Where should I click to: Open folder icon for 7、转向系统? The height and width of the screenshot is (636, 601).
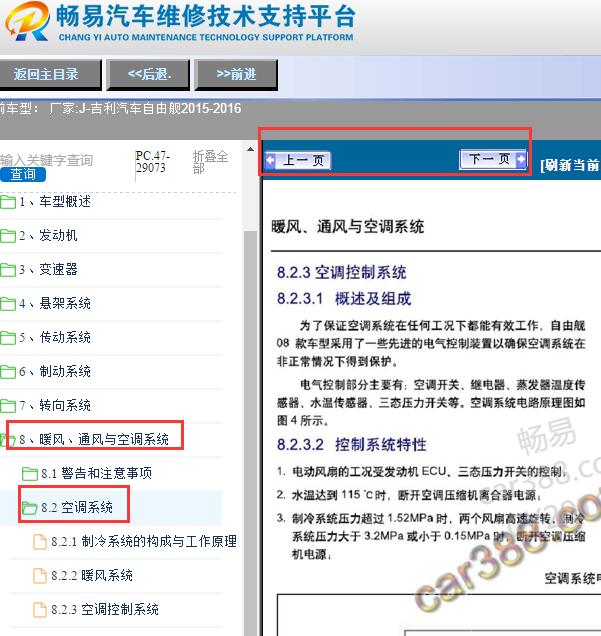(x=8, y=406)
